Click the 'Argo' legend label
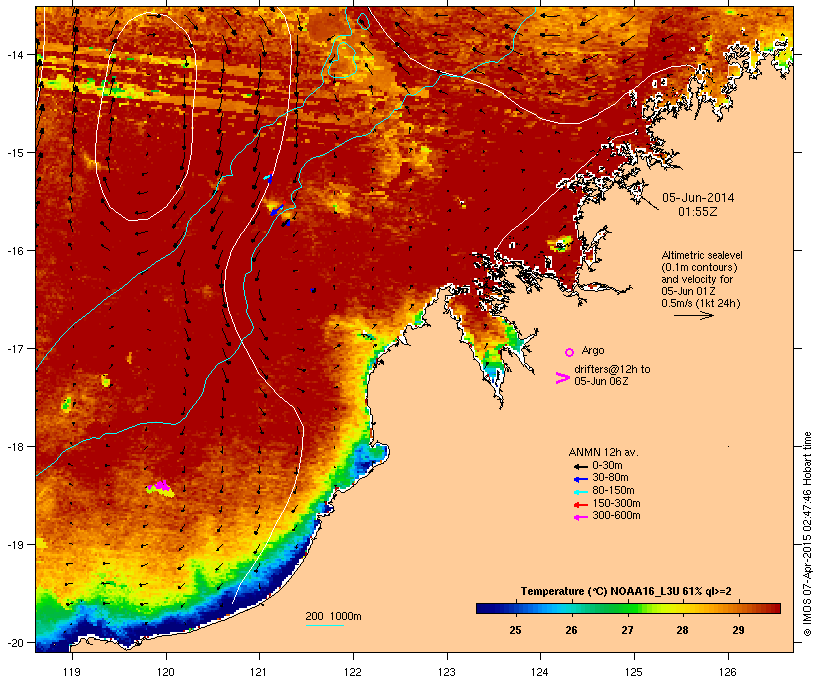Screen dimensions: 820x680 pos(593,350)
